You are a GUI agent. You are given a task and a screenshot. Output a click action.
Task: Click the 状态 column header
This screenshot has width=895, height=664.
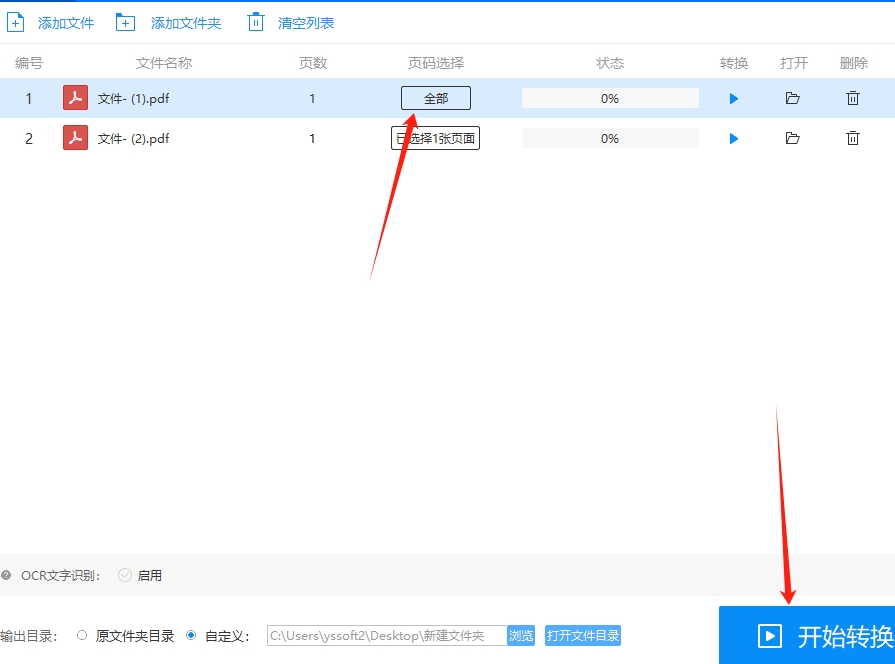610,63
